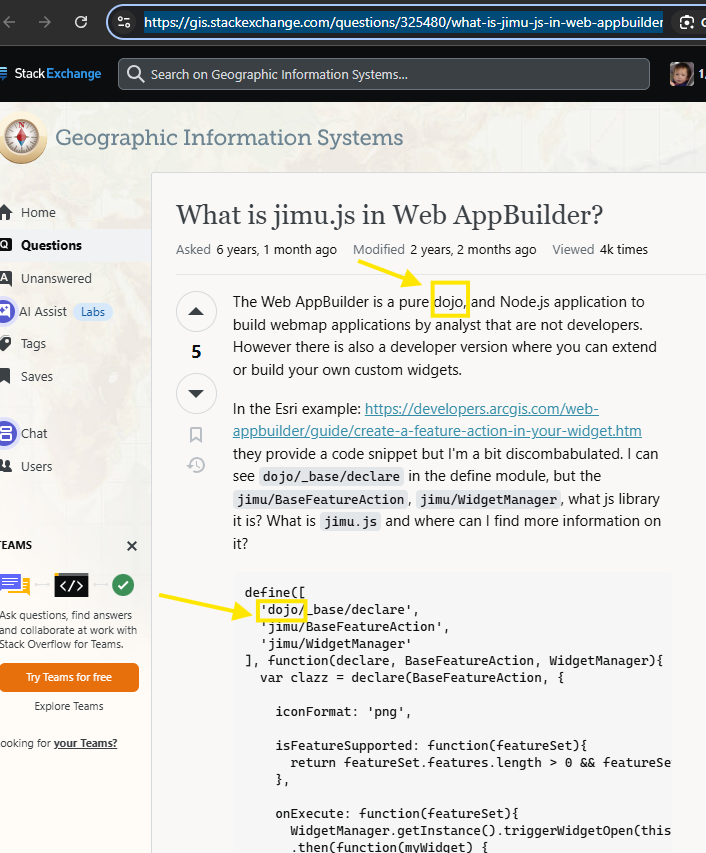Downvote the question

click(196, 393)
